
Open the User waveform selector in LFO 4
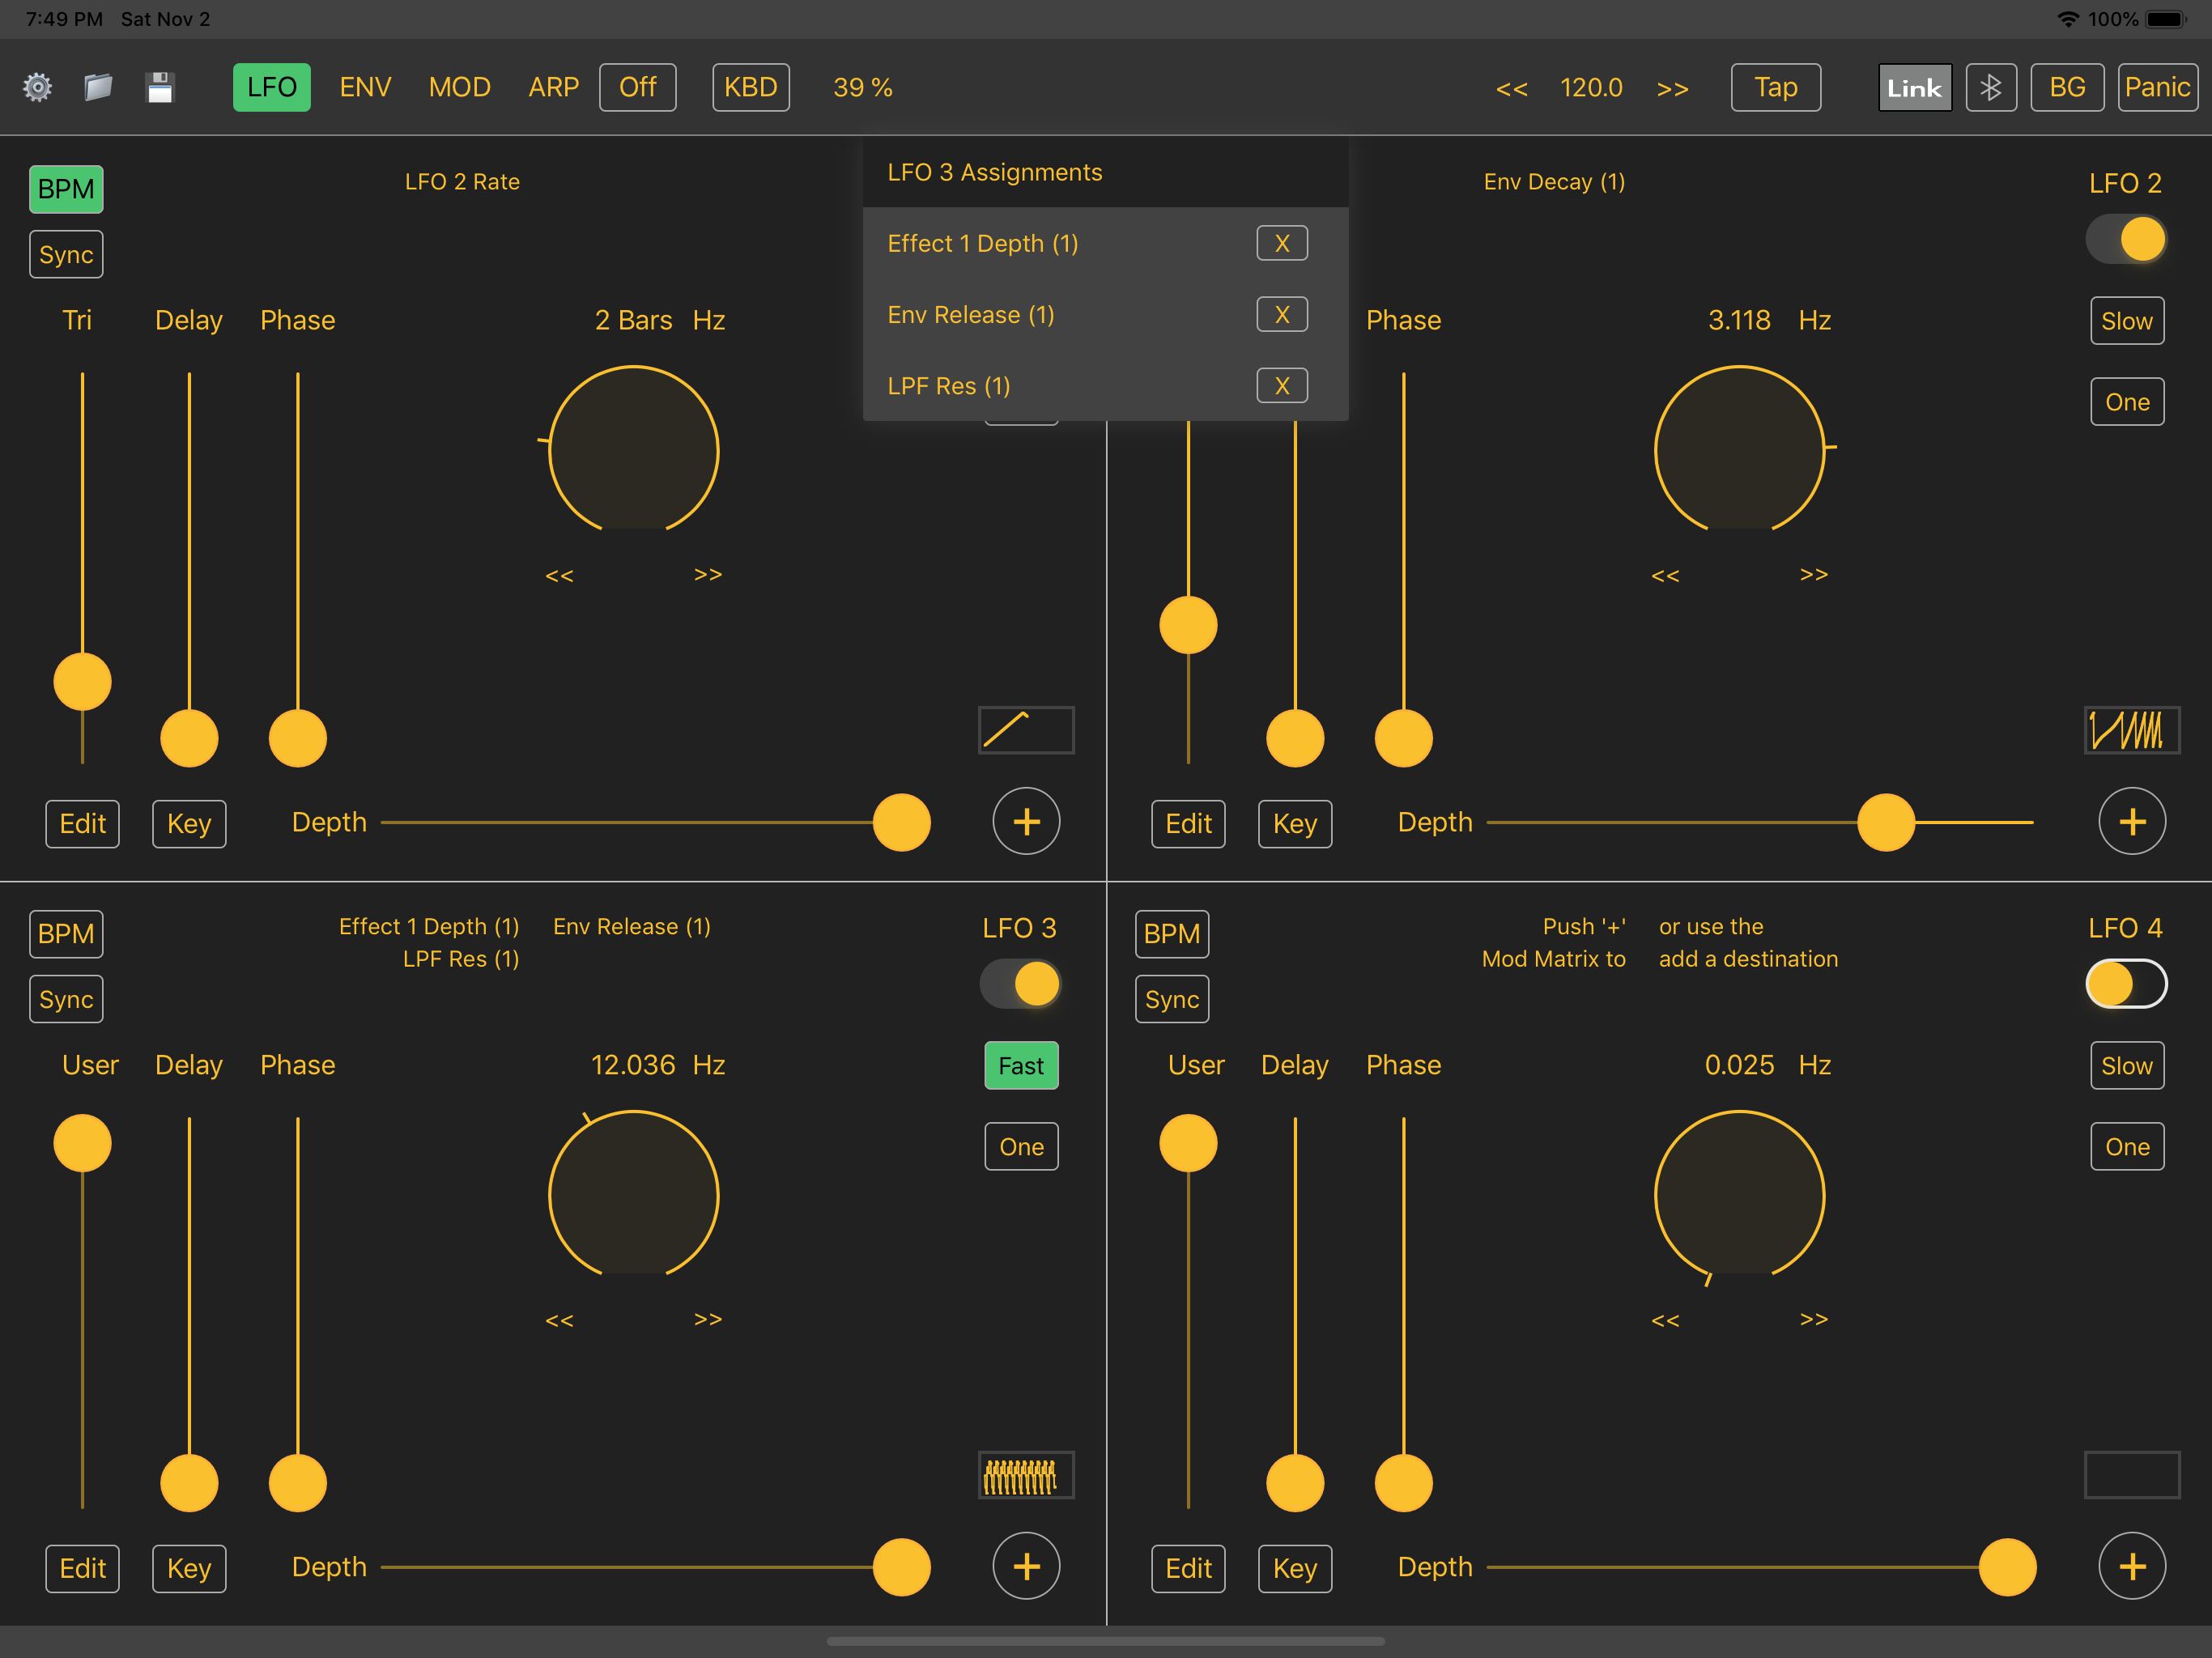[1196, 1065]
